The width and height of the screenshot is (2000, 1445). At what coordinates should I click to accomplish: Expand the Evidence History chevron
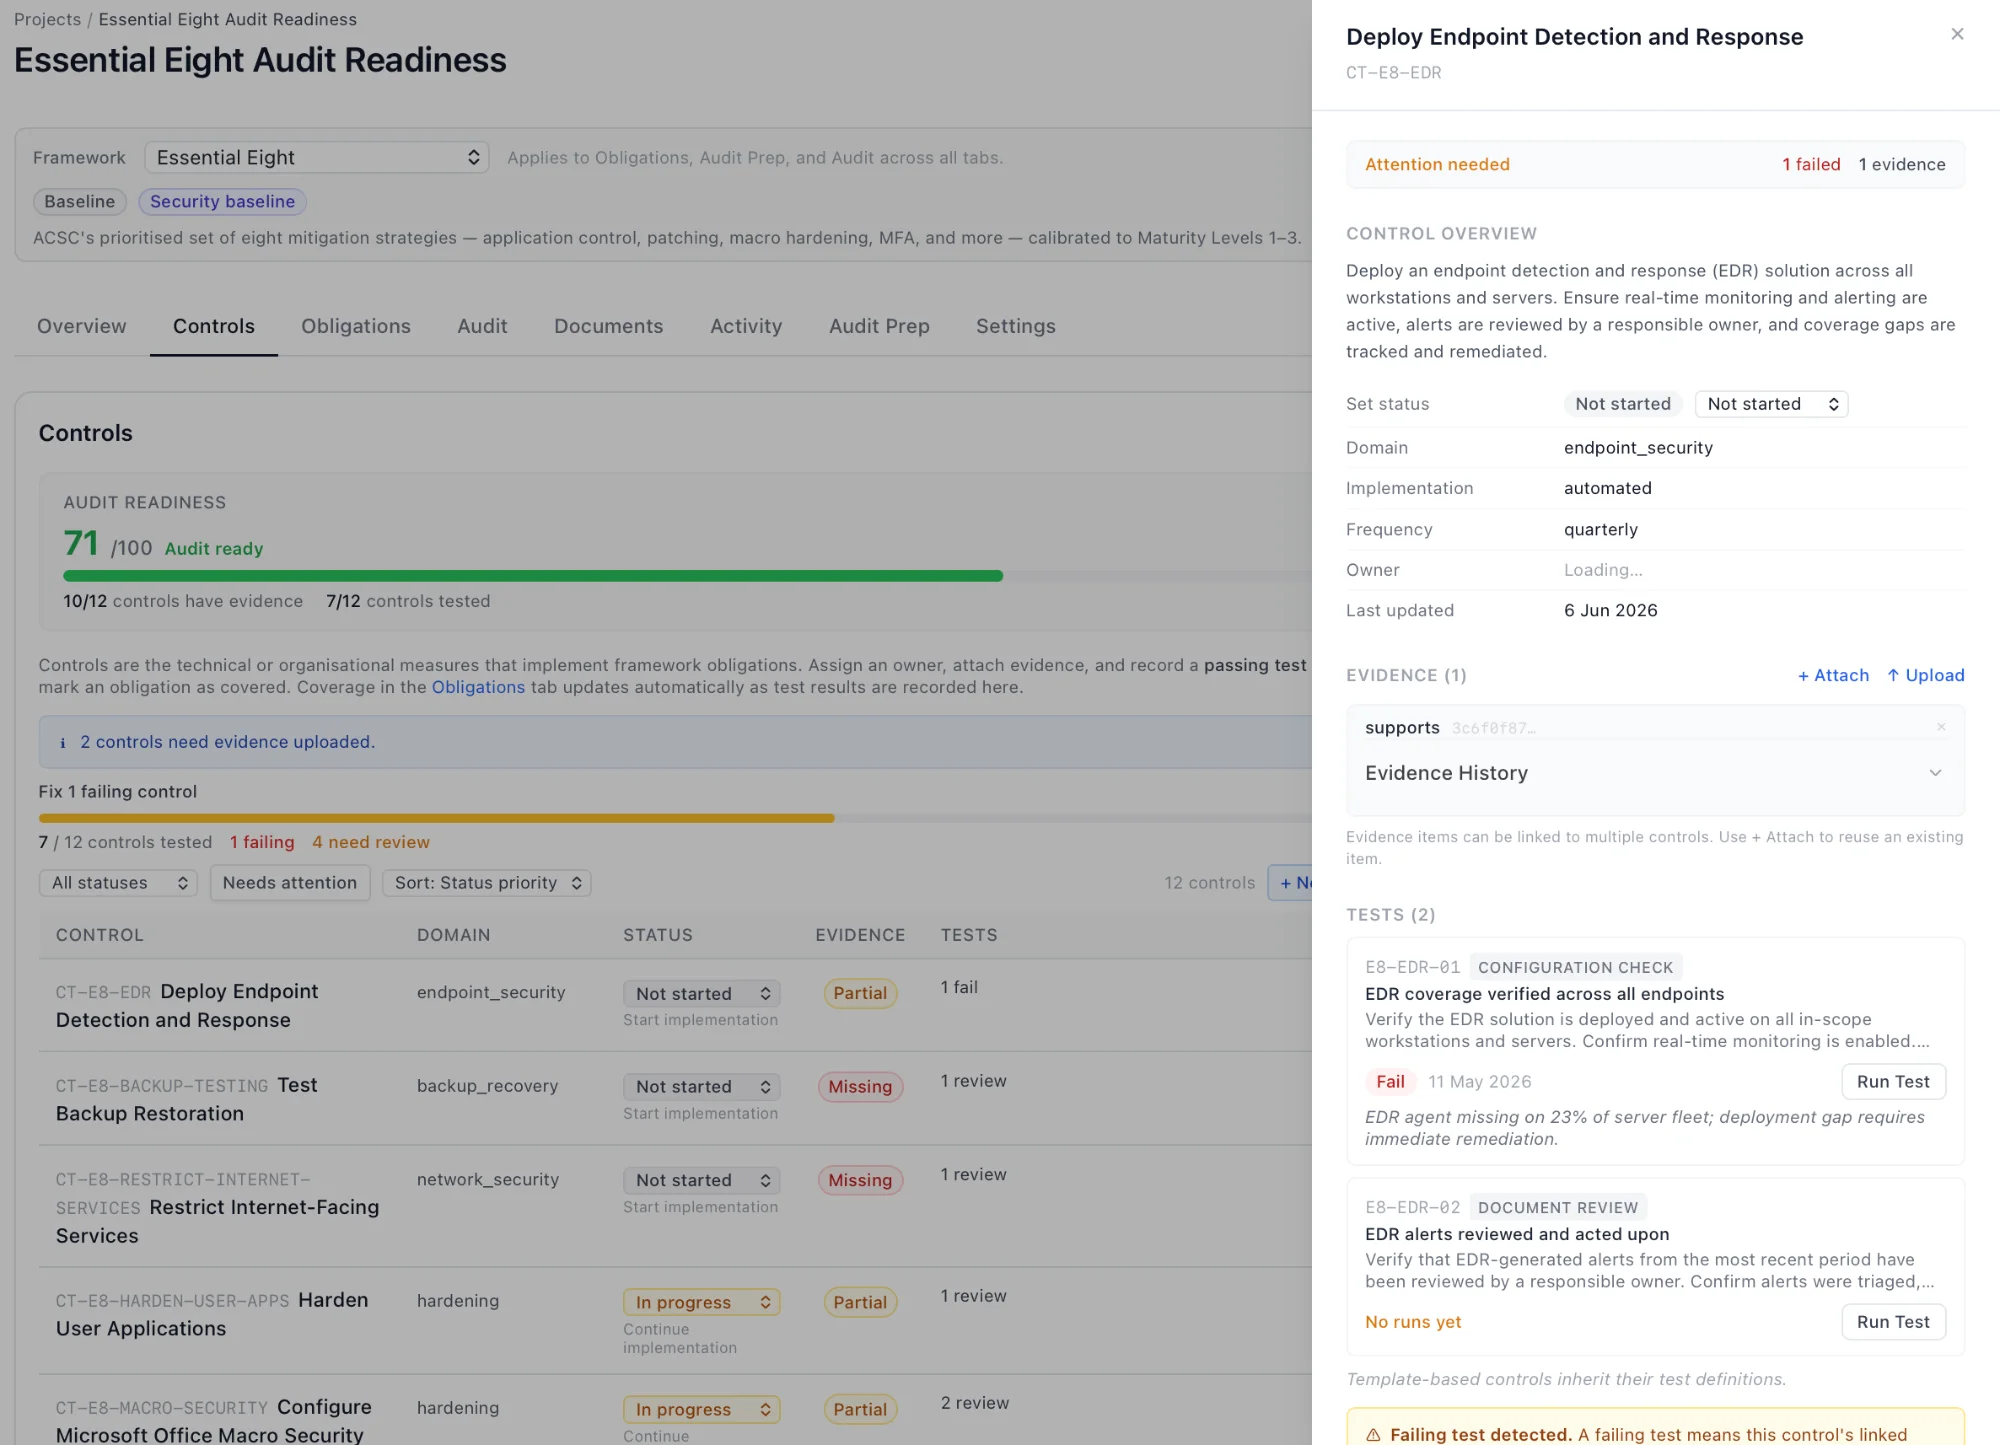1935,773
